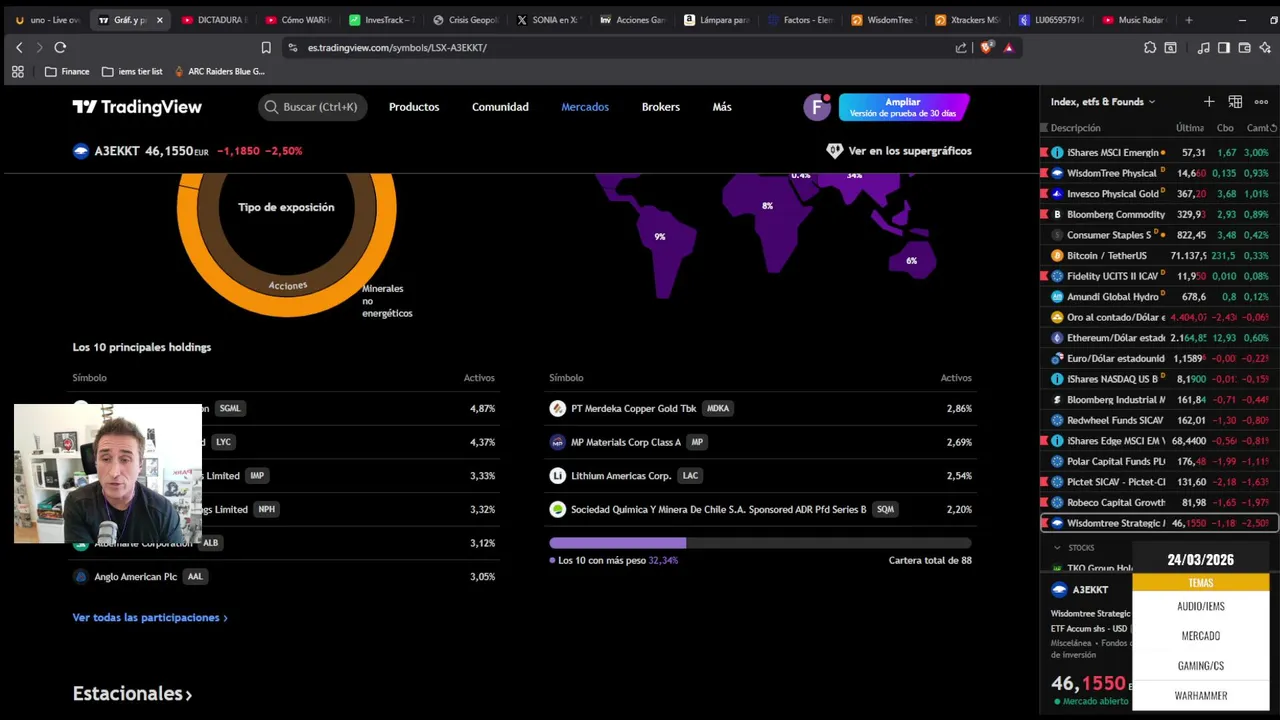Open a new browser tab with plus icon

pyautogui.click(x=1188, y=20)
